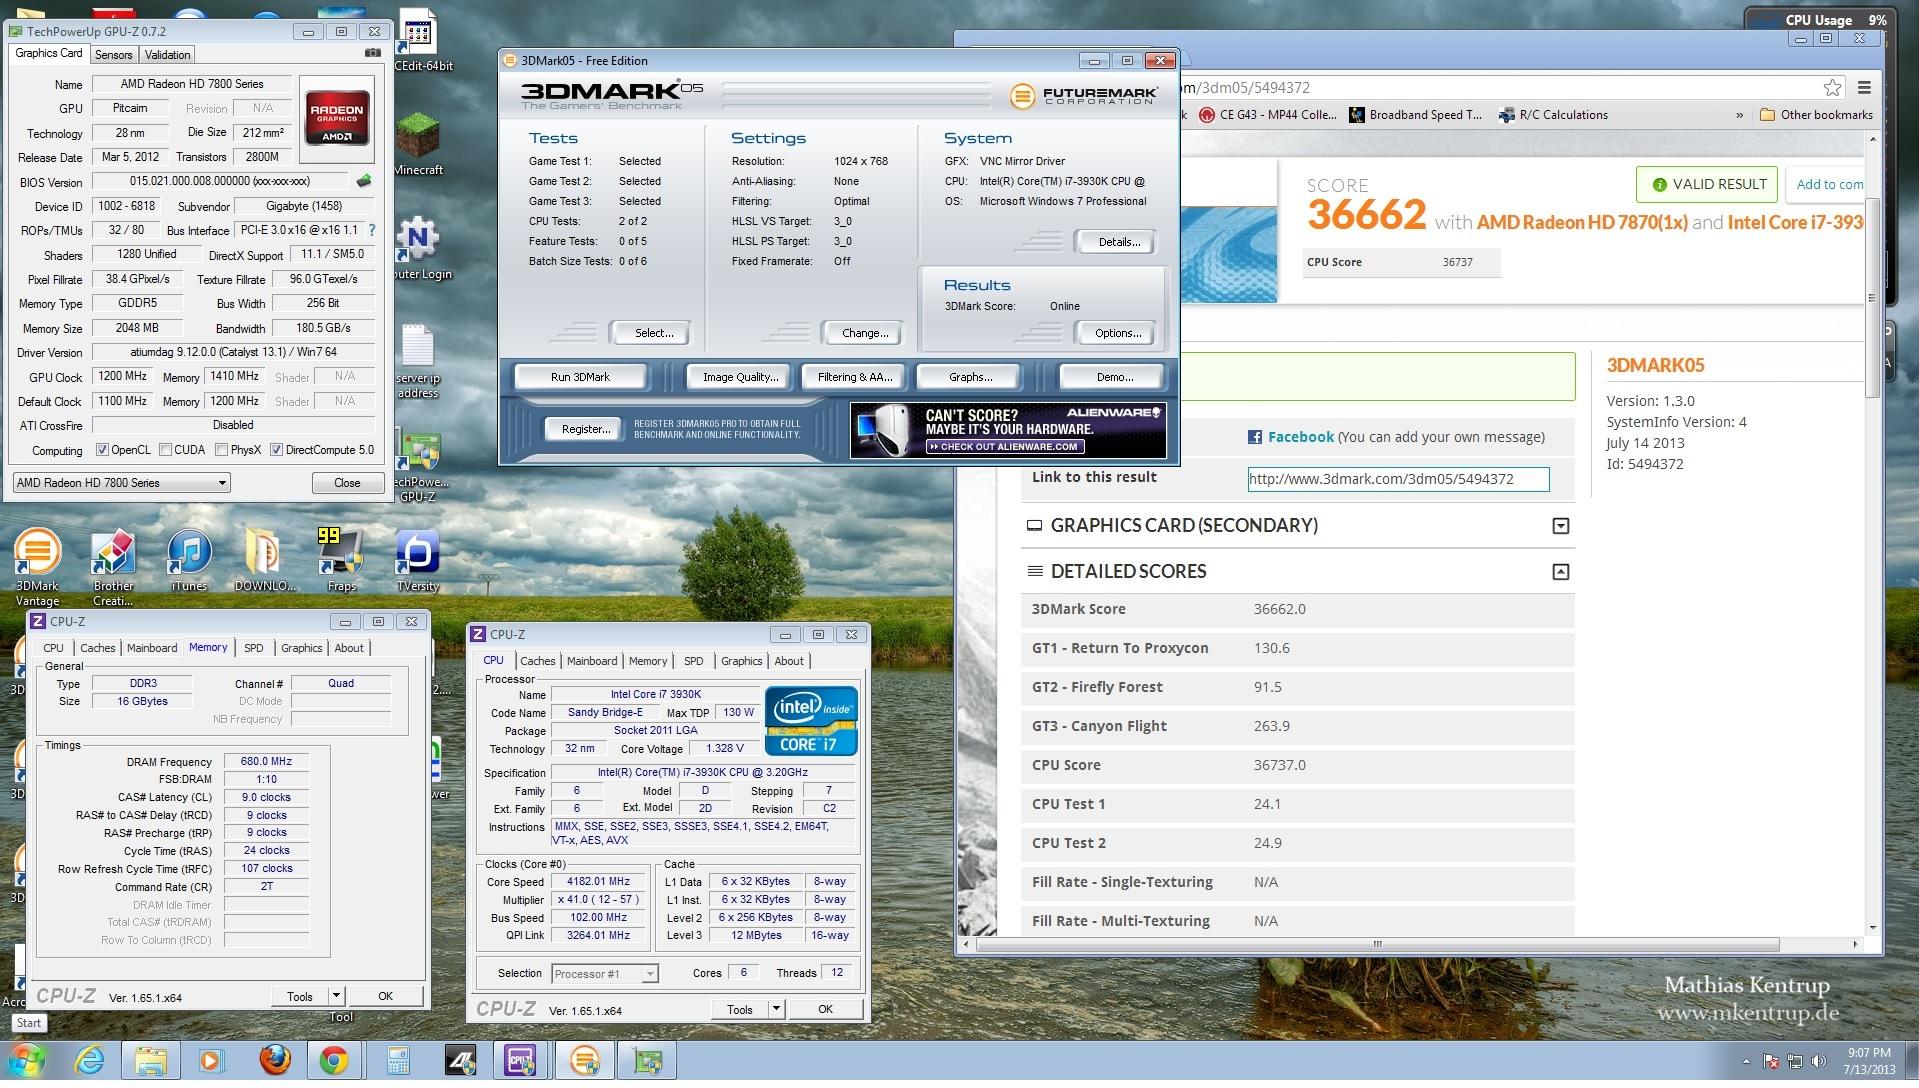Click the Bus Interface question mark help icon
This screenshot has height=1088, width=1919.
(372, 230)
